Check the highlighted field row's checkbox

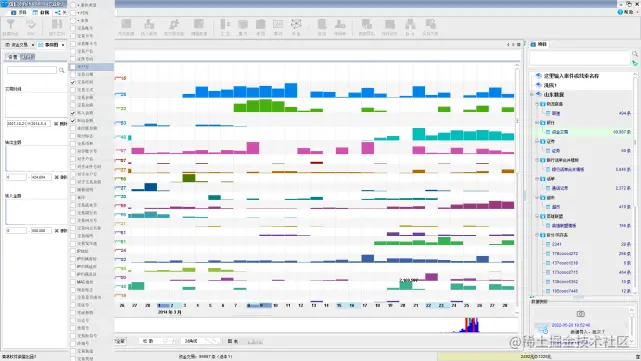pos(73,67)
